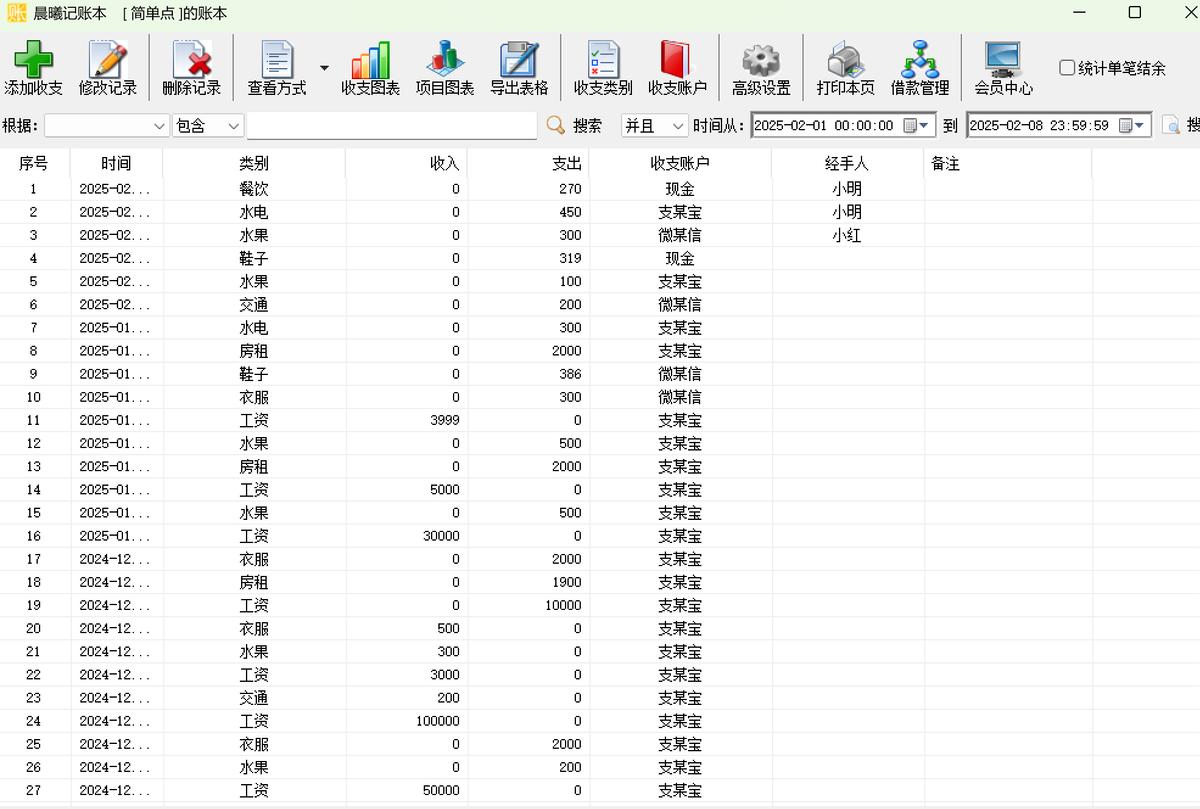Select income 100000 in row 24
1200x809 pixels.
click(438, 721)
